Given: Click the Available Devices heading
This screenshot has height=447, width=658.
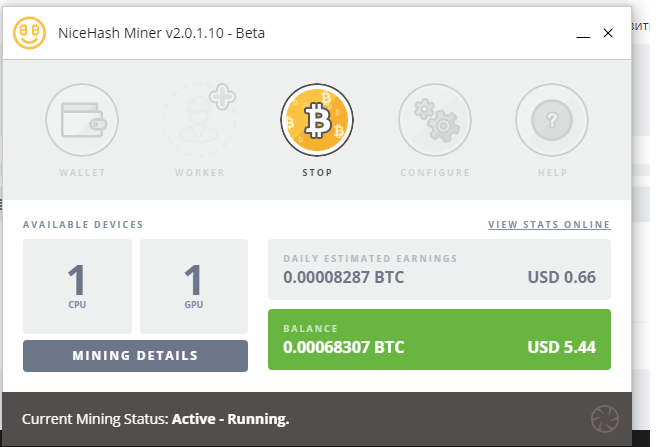Looking at the screenshot, I should tap(83, 225).
